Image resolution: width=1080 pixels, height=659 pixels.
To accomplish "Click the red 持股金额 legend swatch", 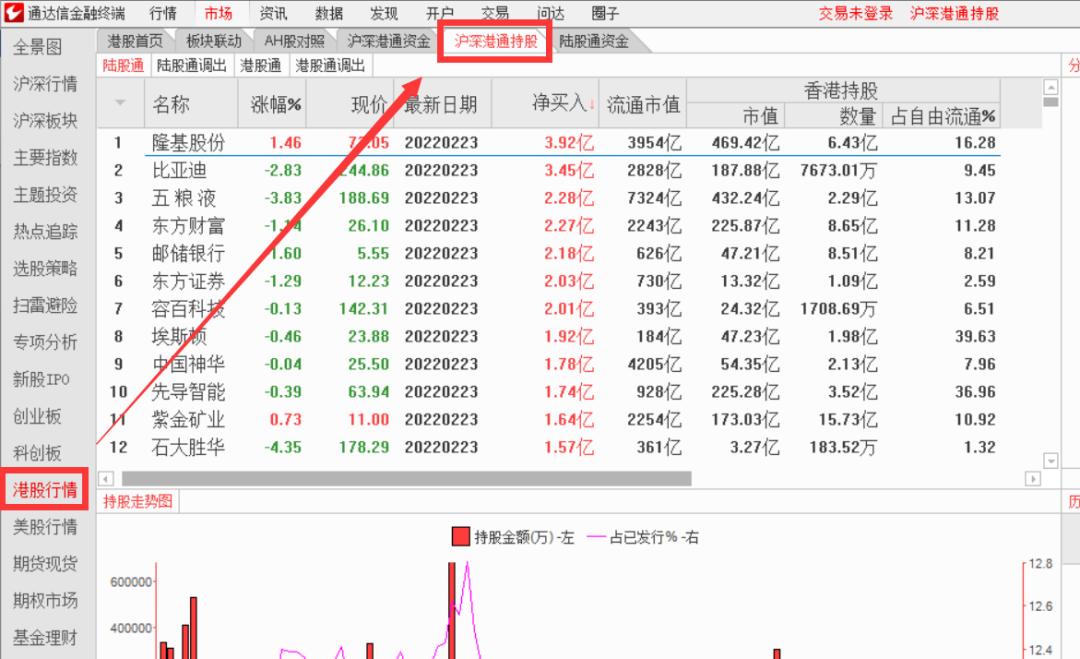I will coord(458,536).
